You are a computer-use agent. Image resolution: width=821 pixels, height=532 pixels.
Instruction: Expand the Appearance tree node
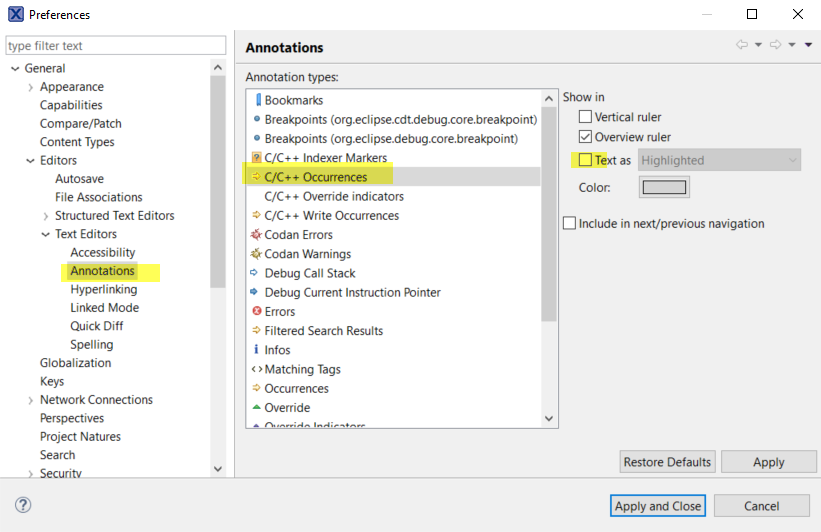point(31,87)
